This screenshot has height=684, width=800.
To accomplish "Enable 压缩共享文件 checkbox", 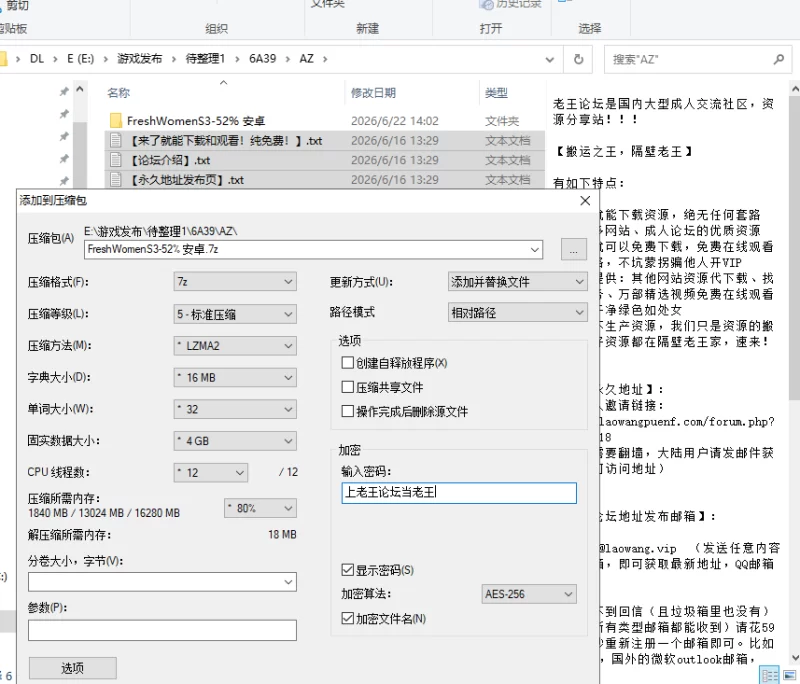I will point(347,387).
